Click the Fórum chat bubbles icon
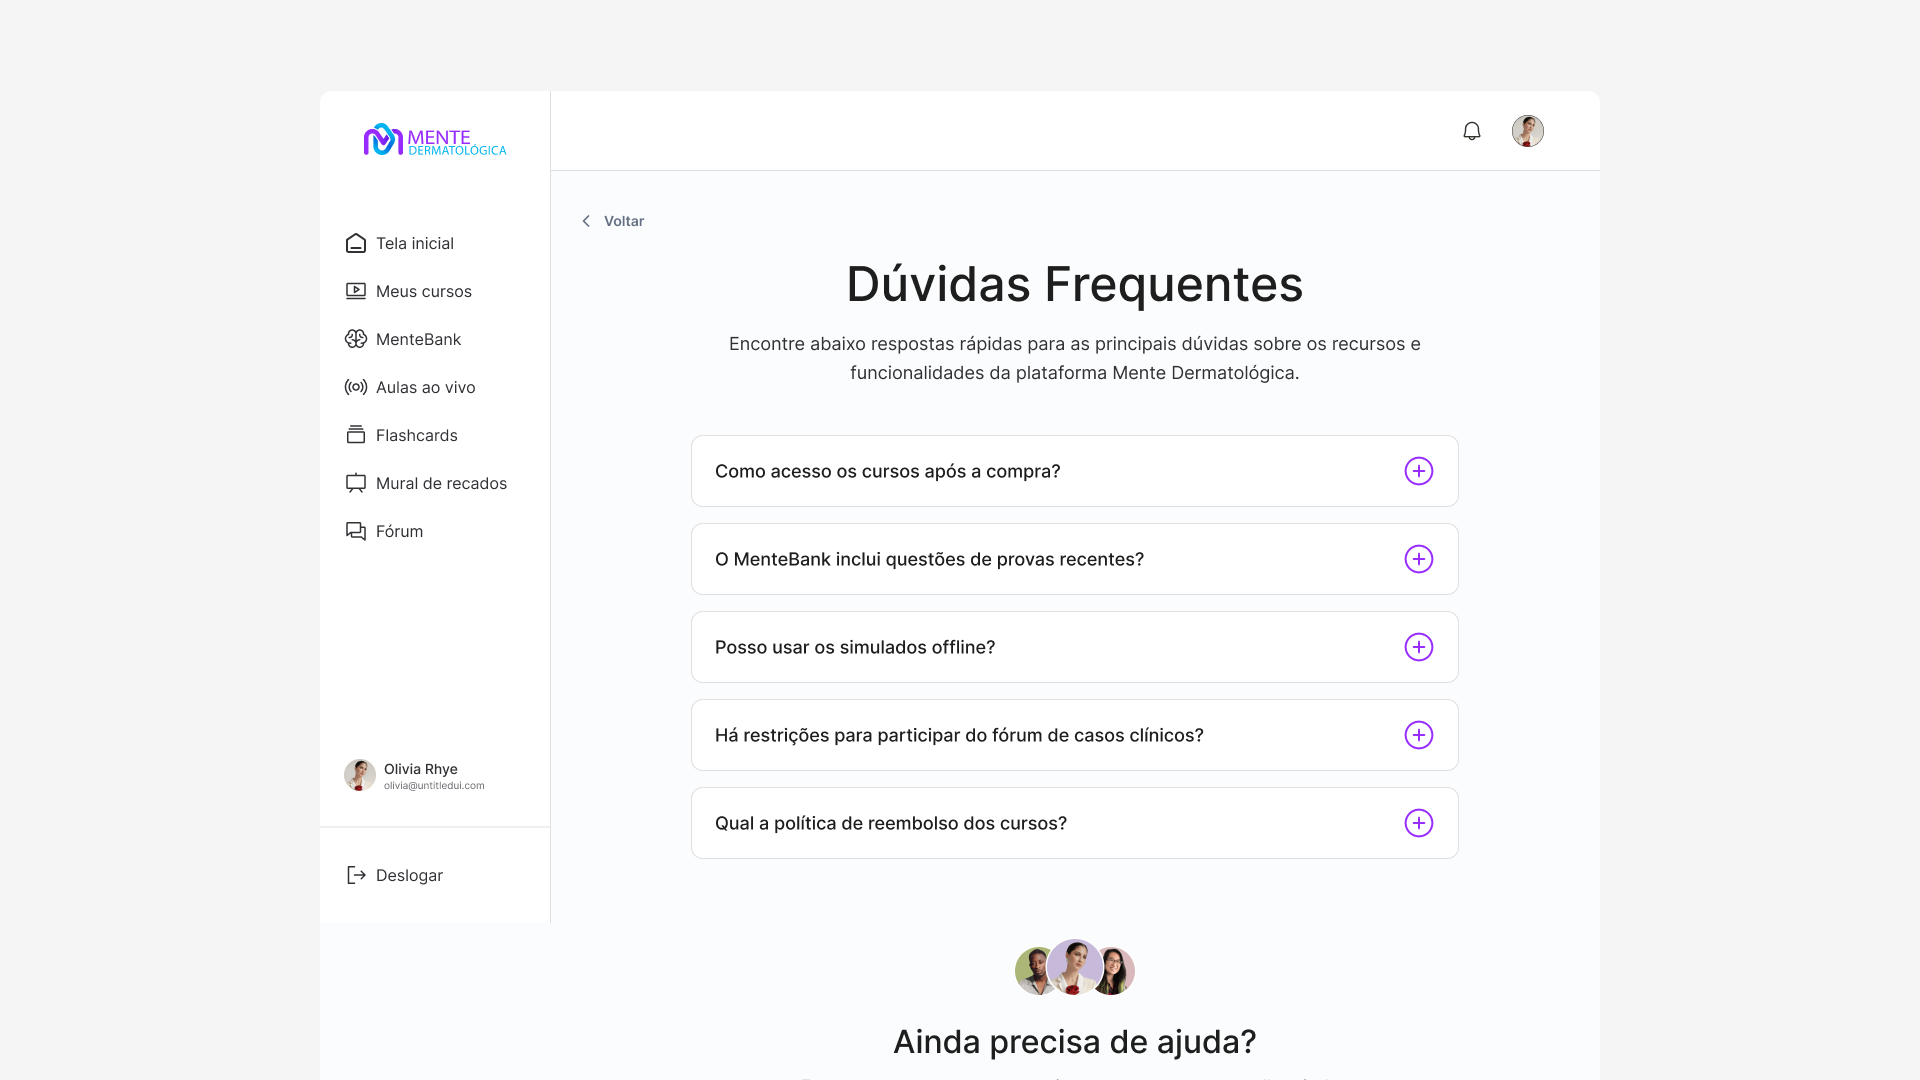 click(x=355, y=531)
